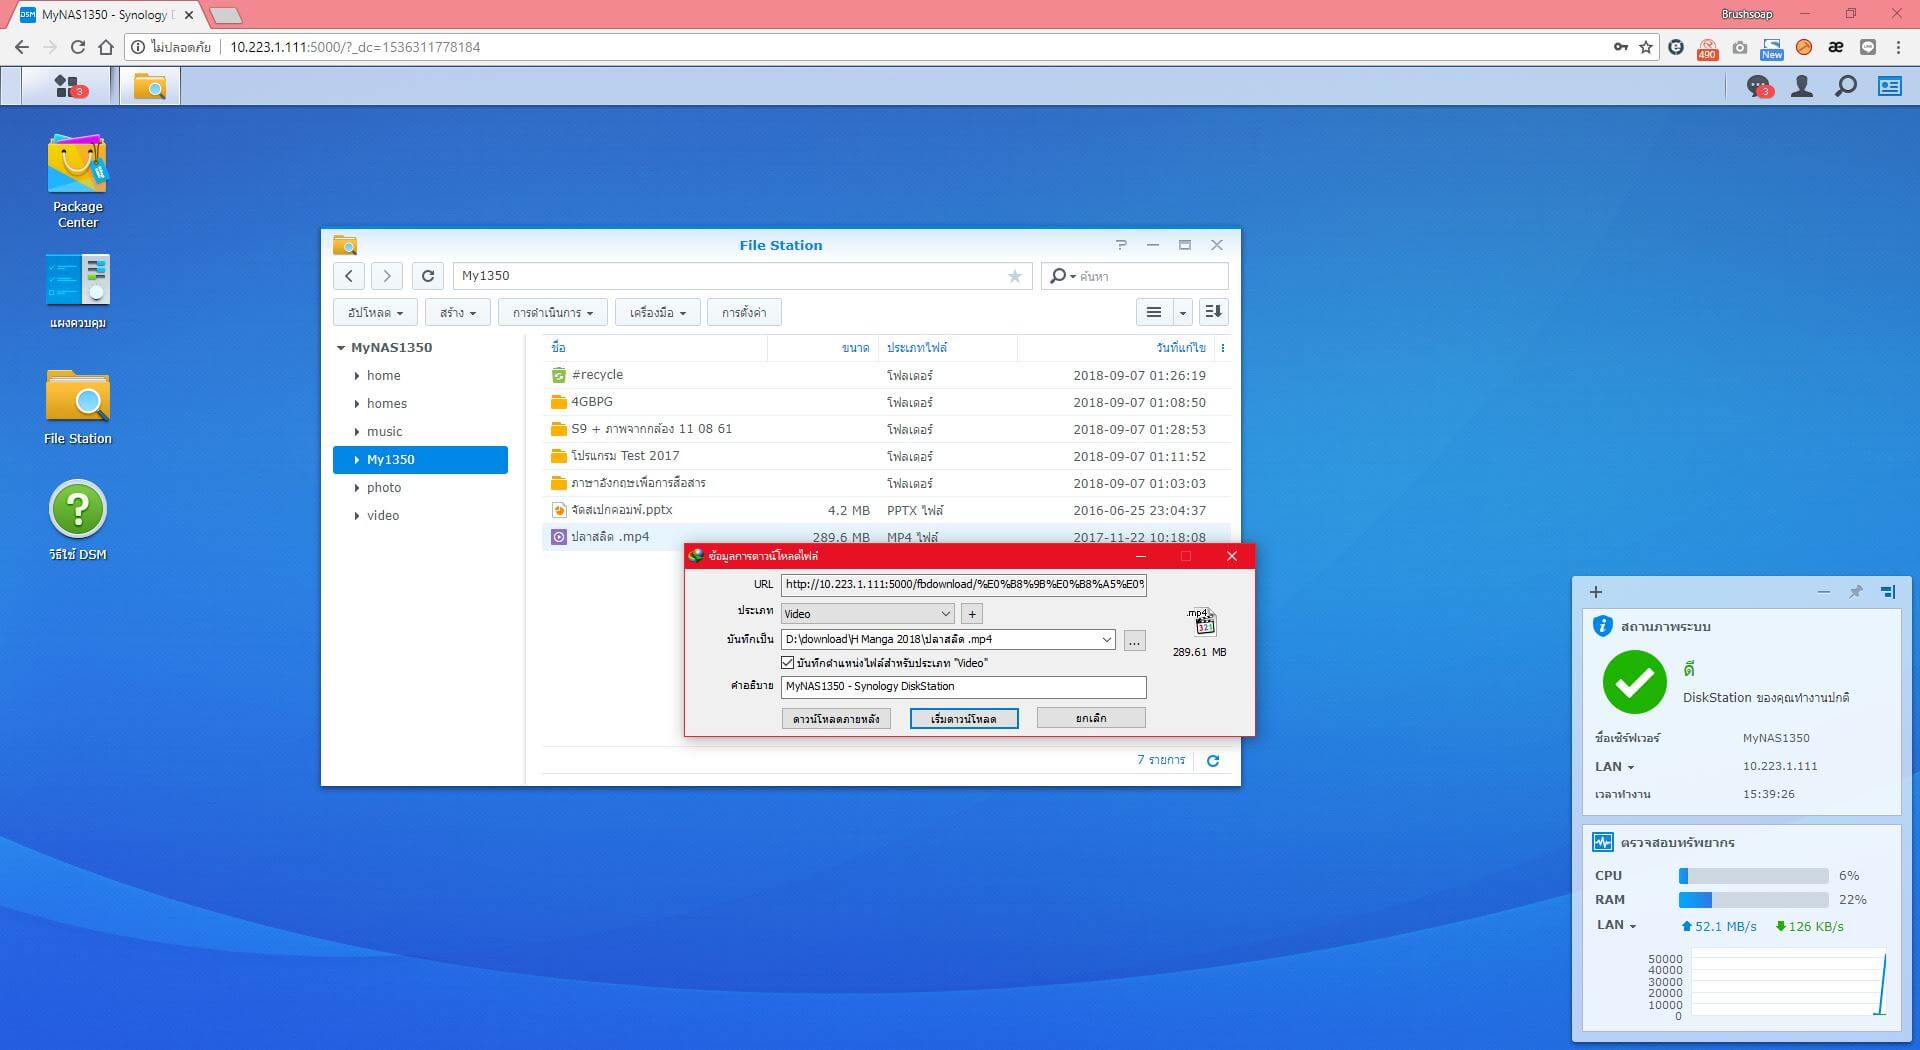Open the notifications chat bubble icon
The width and height of the screenshot is (1920, 1050).
tap(1757, 87)
